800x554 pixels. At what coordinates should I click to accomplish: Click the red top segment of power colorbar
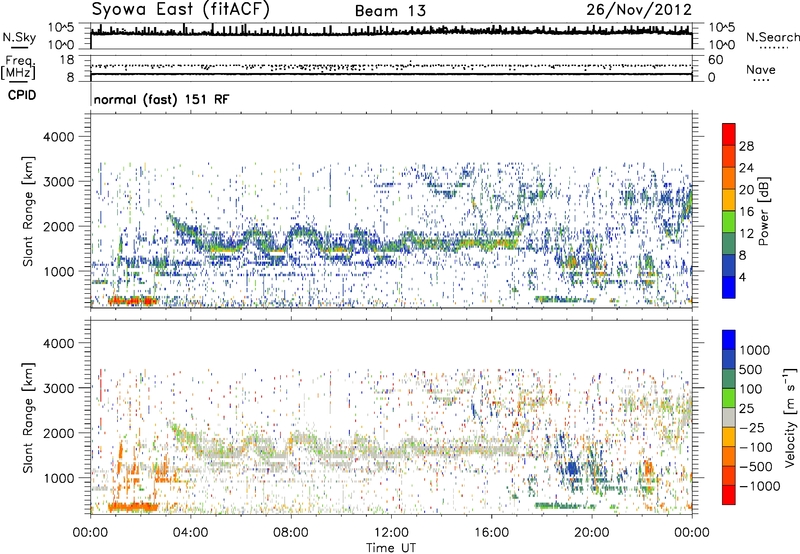click(x=729, y=134)
